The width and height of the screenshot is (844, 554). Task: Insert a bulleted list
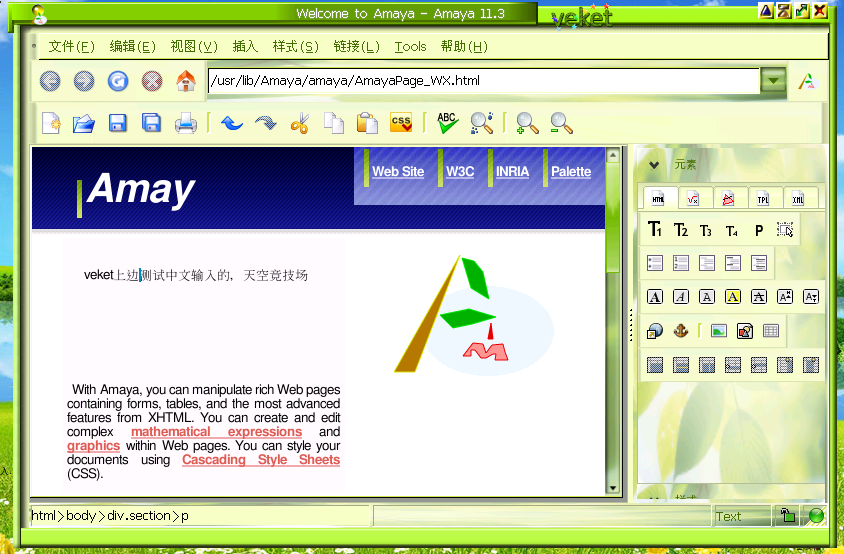[x=655, y=263]
